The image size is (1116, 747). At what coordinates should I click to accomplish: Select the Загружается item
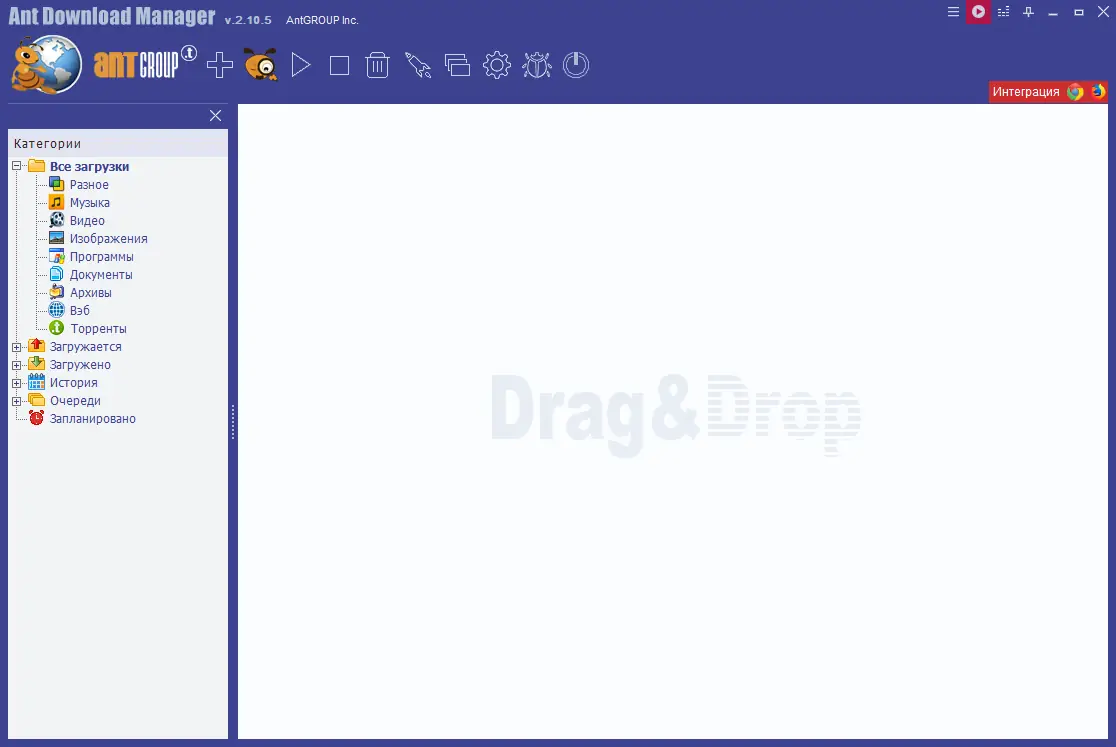pos(85,346)
